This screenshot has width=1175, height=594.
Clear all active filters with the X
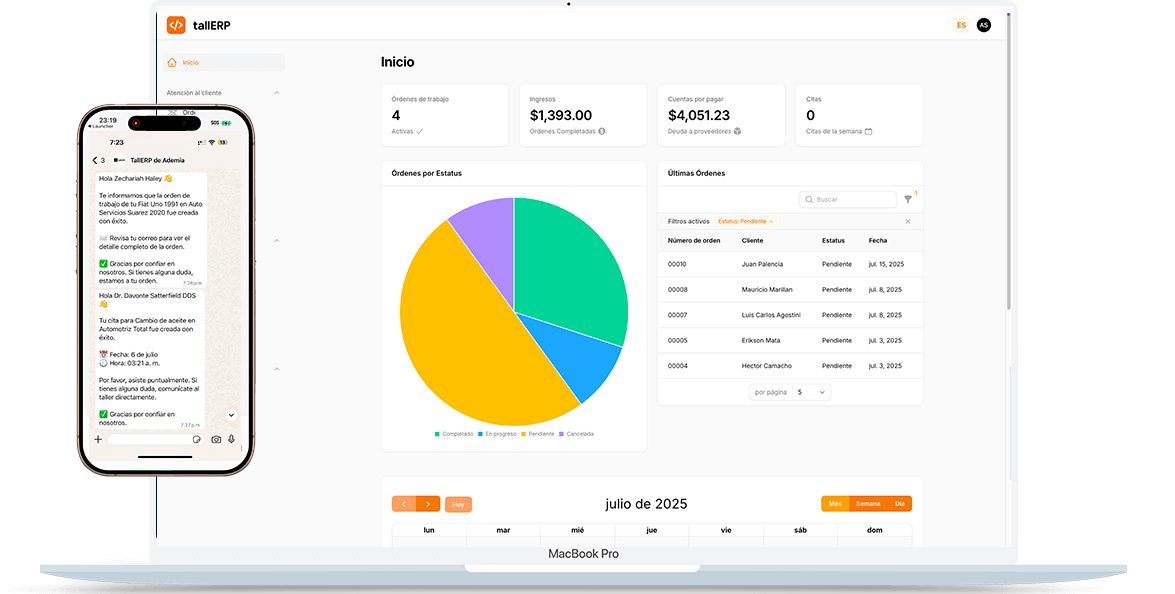pos(908,221)
